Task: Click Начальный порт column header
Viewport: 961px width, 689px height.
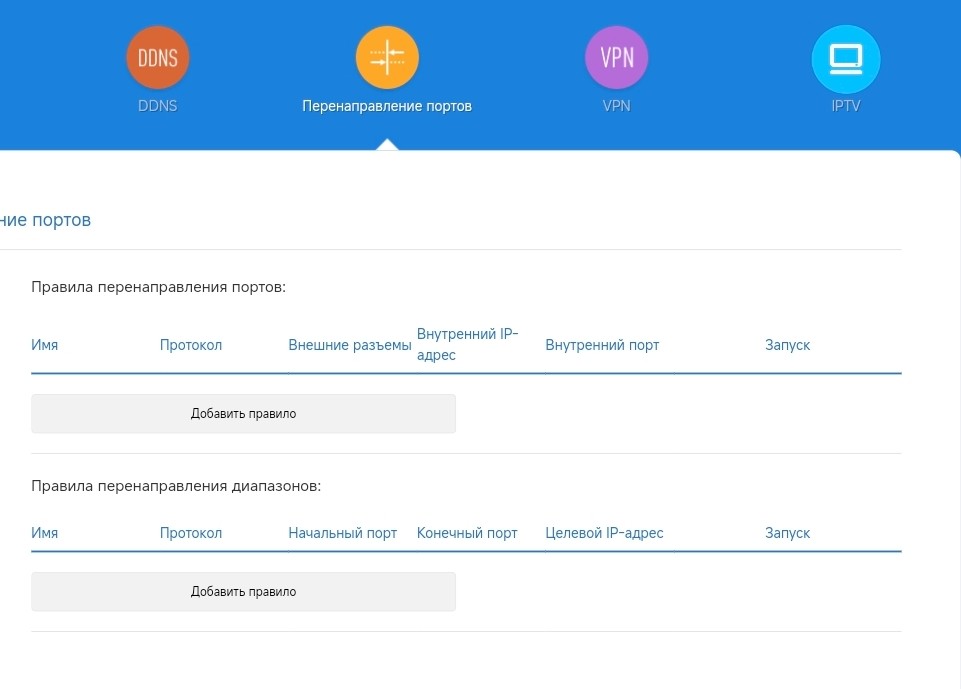Action: 343,533
